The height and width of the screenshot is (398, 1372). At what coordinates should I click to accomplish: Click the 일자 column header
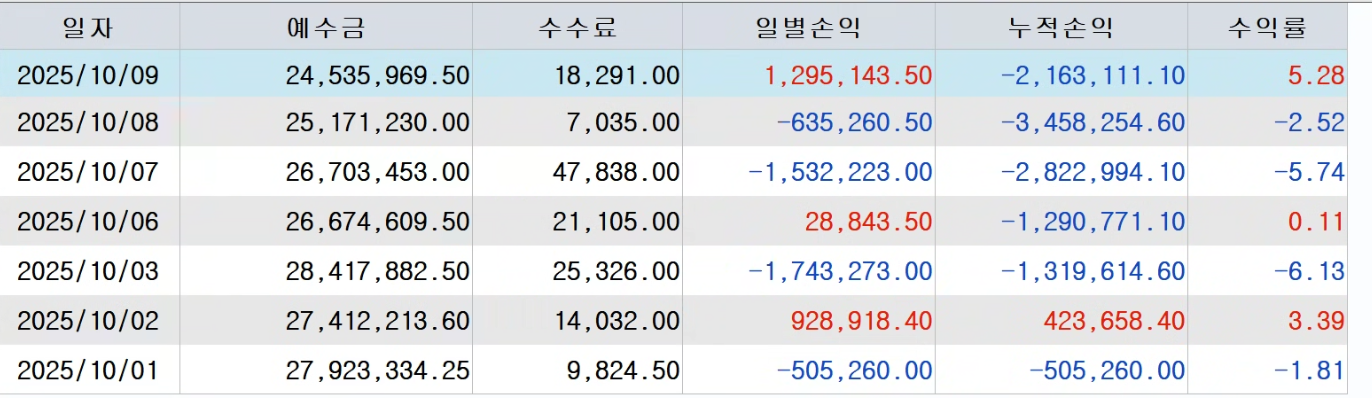pyautogui.click(x=89, y=26)
